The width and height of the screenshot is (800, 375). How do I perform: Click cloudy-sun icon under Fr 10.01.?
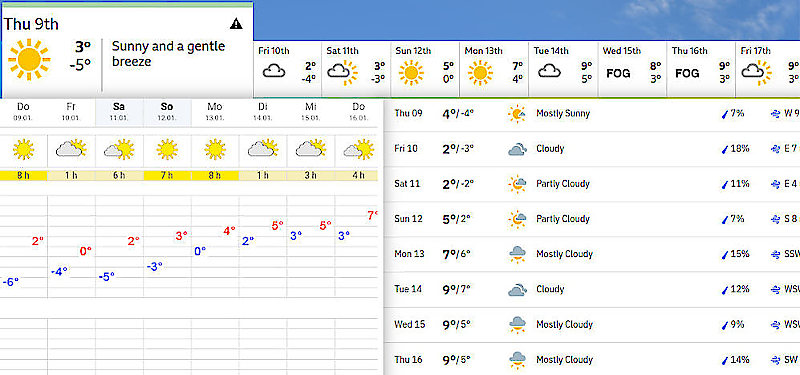(x=71, y=149)
